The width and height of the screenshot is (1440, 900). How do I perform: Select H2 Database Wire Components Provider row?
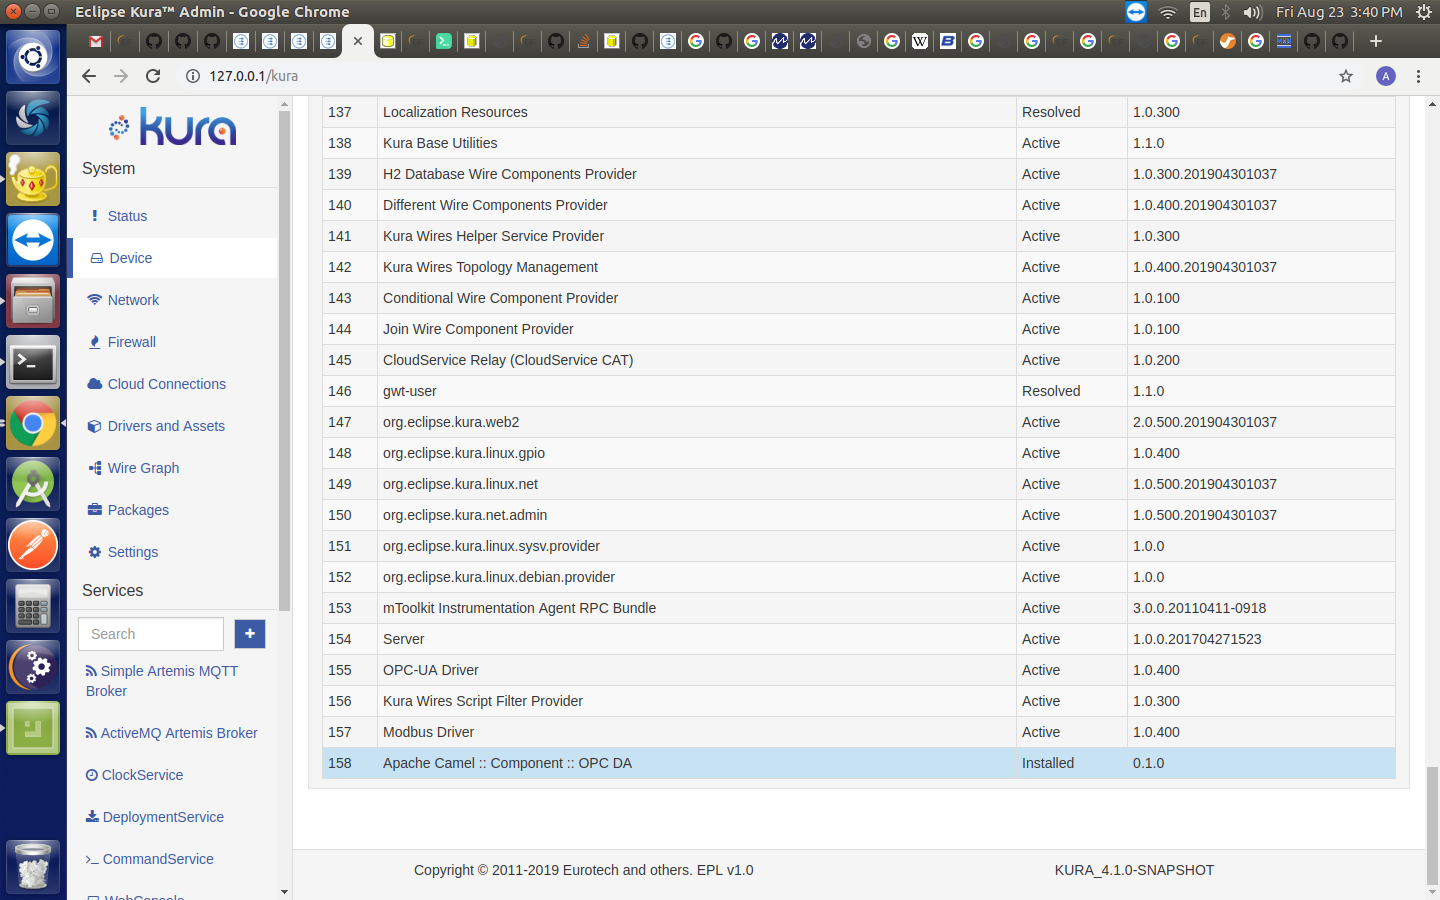click(x=859, y=174)
